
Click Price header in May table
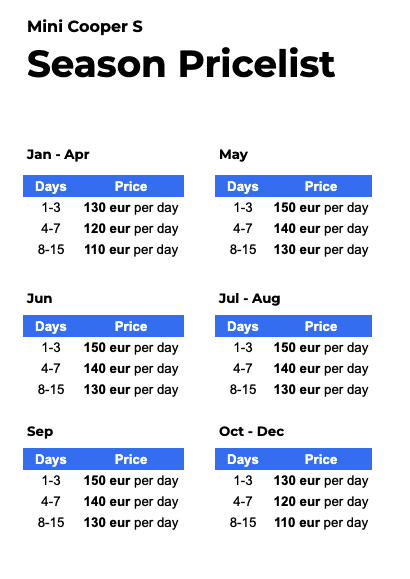coord(321,186)
